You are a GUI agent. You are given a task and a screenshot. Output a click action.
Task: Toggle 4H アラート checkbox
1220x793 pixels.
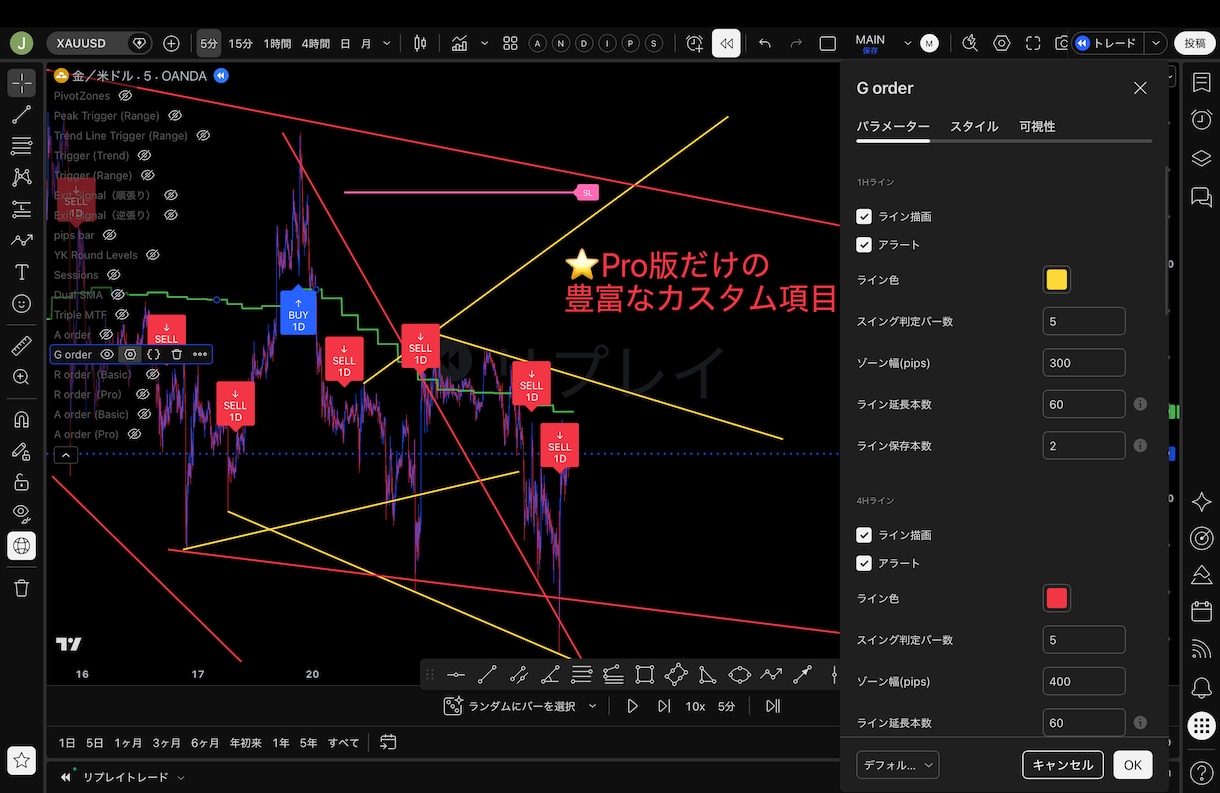tap(864, 563)
